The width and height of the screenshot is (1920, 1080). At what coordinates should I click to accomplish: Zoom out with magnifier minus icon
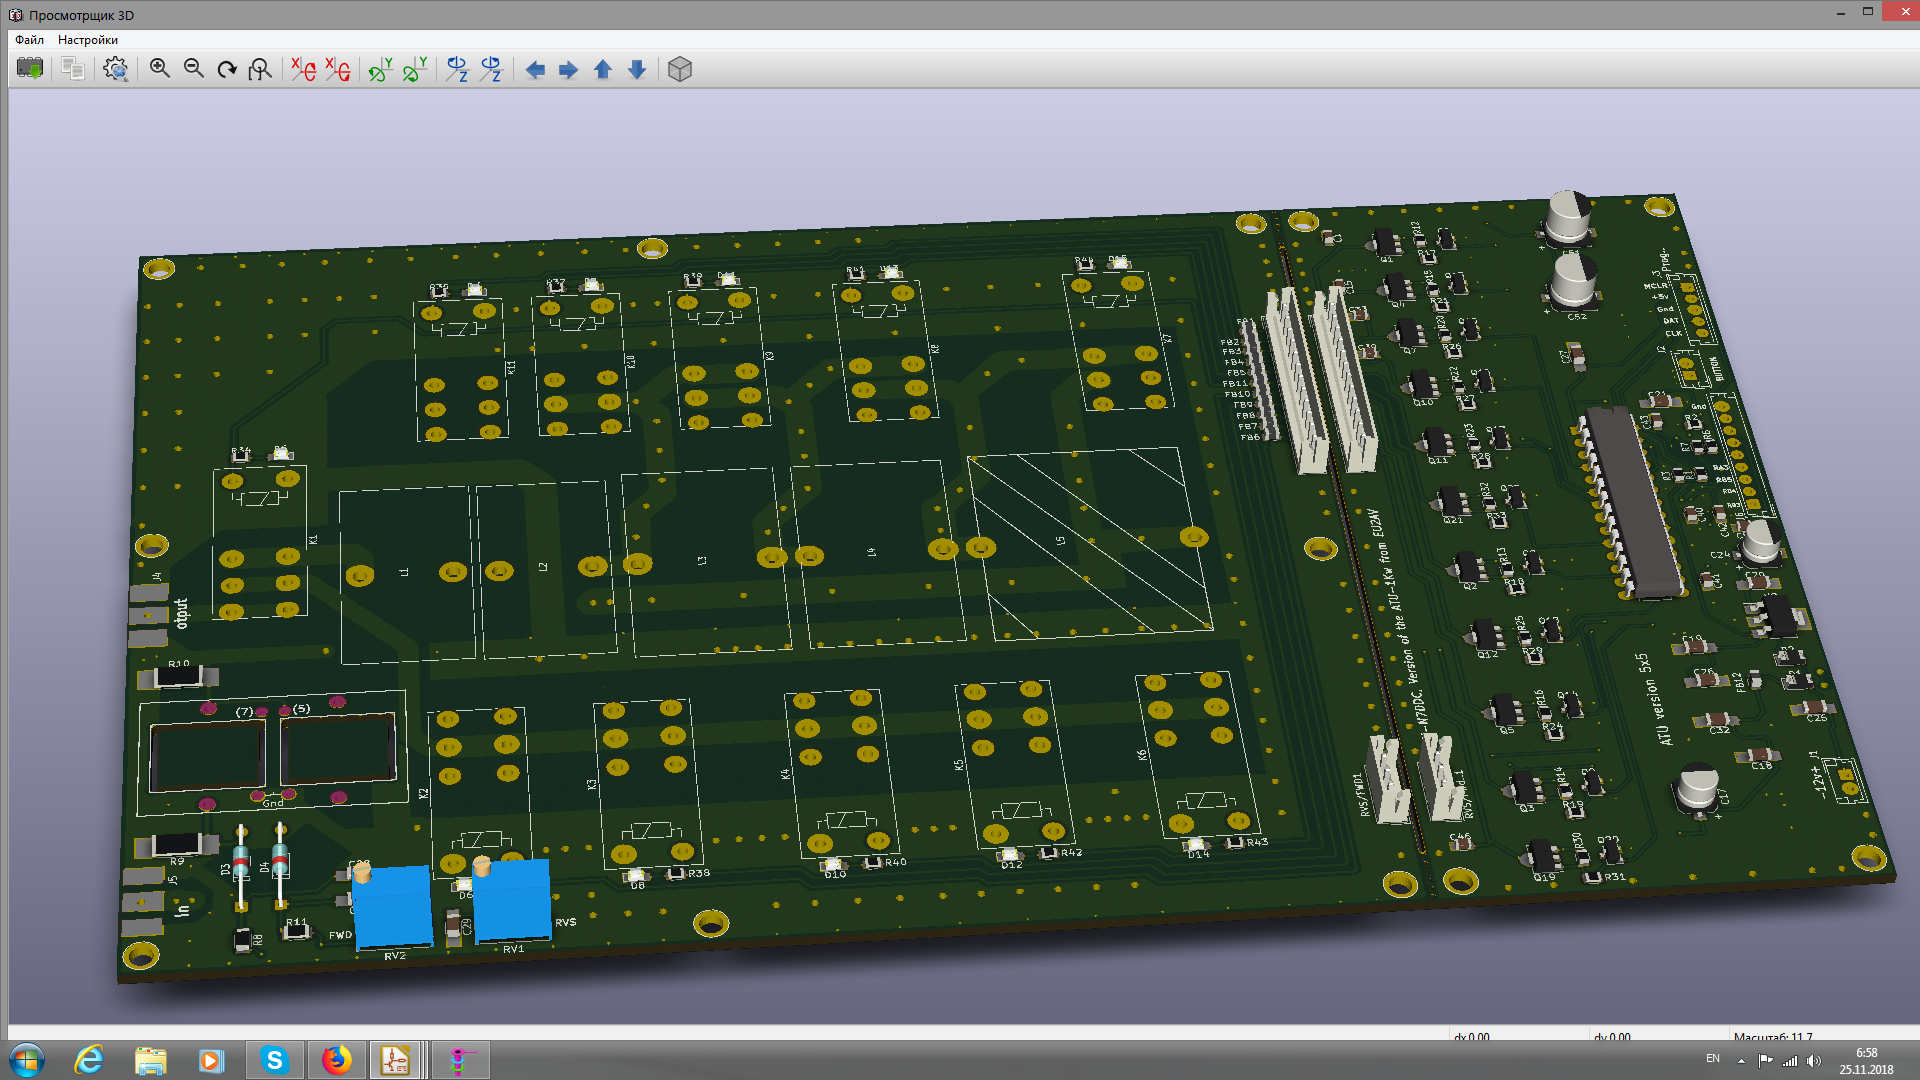pos(194,69)
